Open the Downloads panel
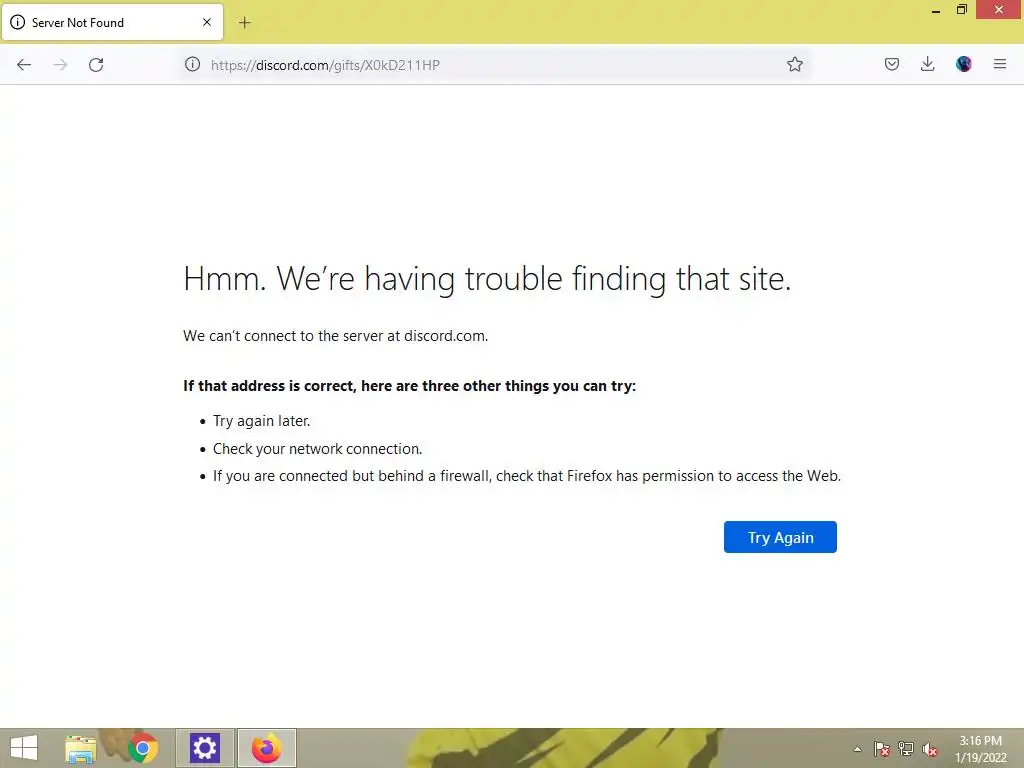This screenshot has width=1024, height=768. click(927, 64)
